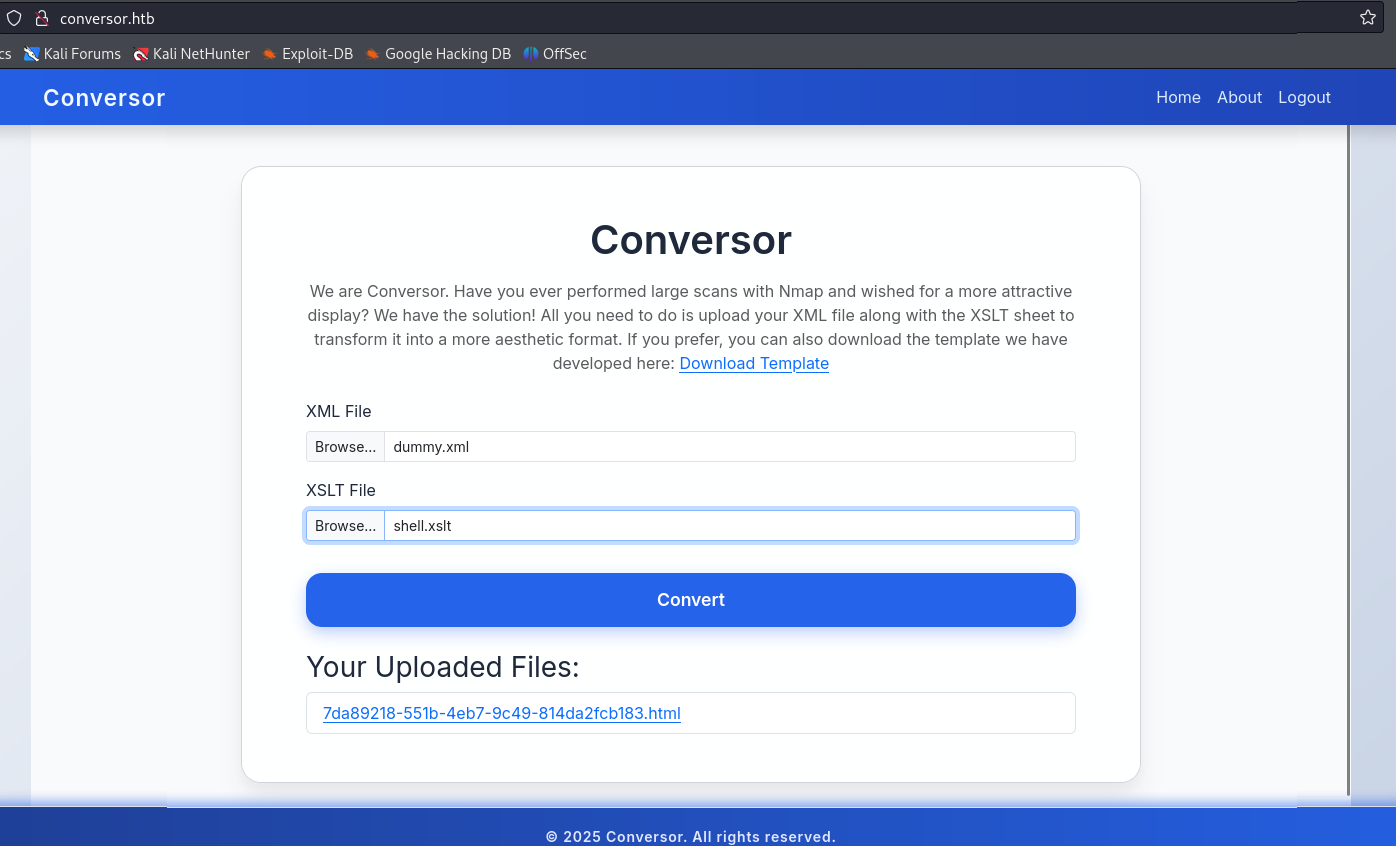
Task: Click the dummy.xml file name field
Action: 729,447
